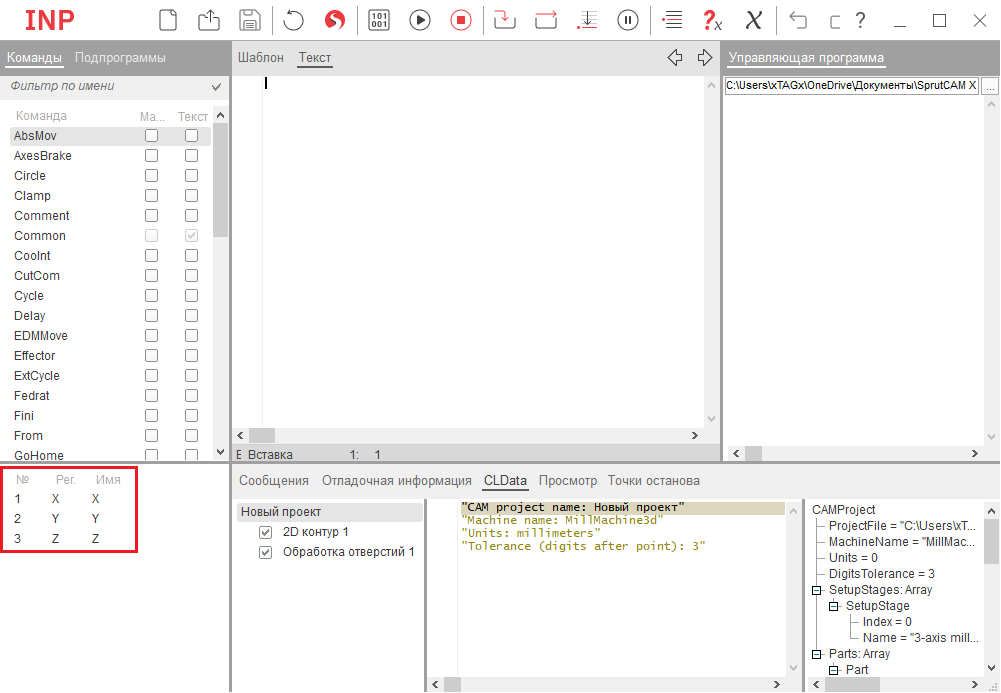Screen dimensions: 1001x693
Task: Click the binary 101 001 icon
Action: click(x=379, y=20)
